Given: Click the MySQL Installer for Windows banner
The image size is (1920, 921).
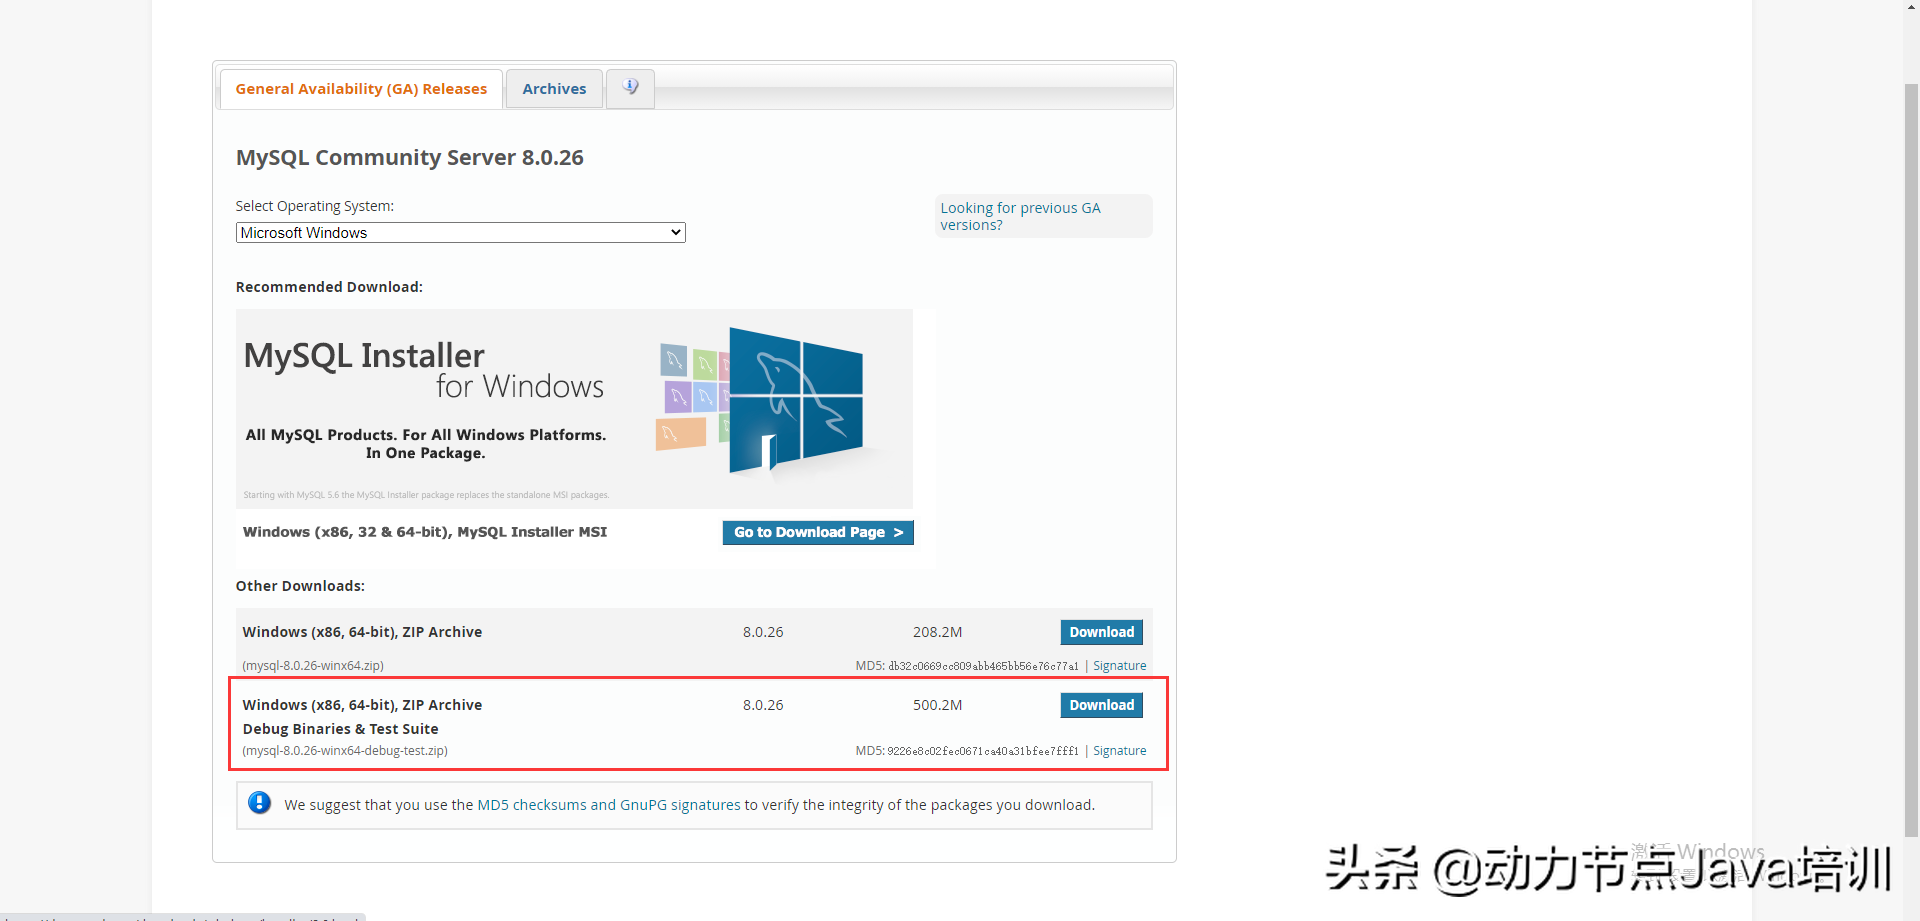Looking at the screenshot, I should pyautogui.click(x=574, y=409).
